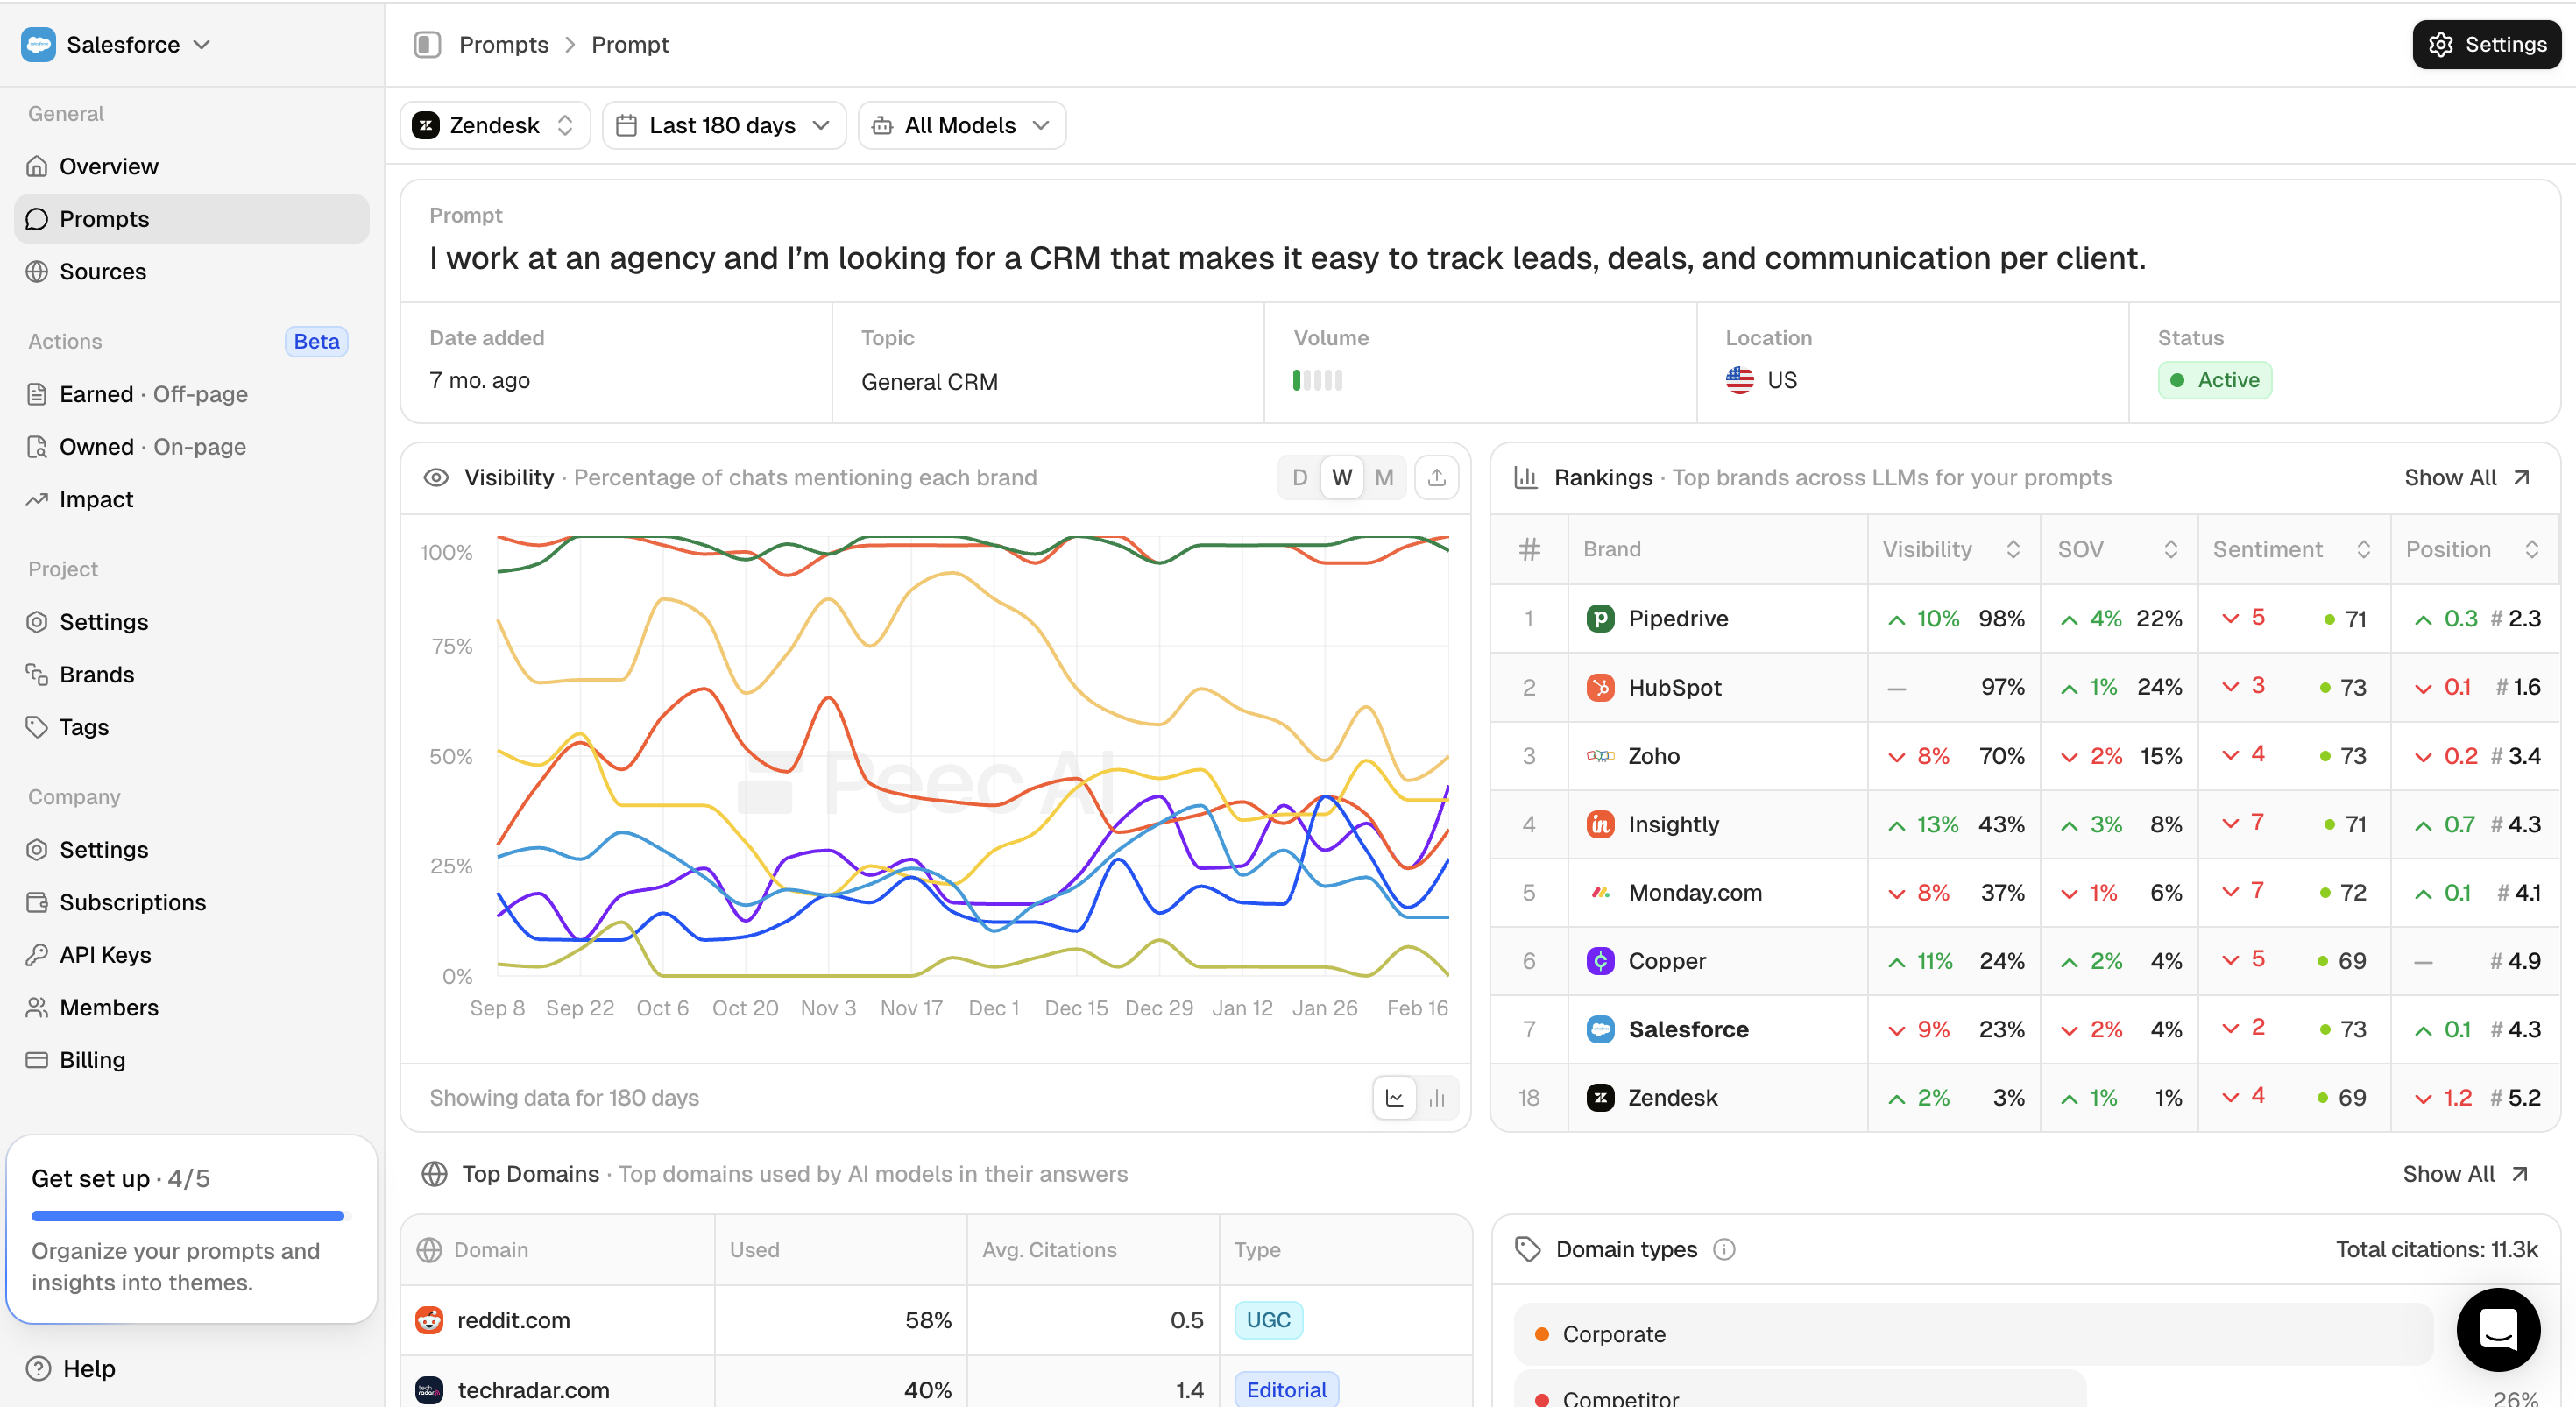Image resolution: width=2576 pixels, height=1407 pixels.
Task: Click the Domain types info icon
Action: coord(1724,1249)
